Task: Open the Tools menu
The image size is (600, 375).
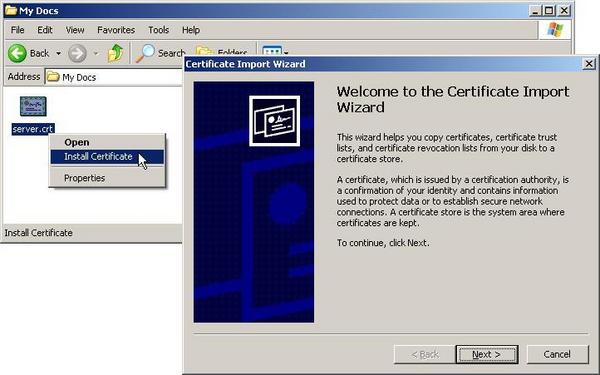Action: click(x=158, y=30)
